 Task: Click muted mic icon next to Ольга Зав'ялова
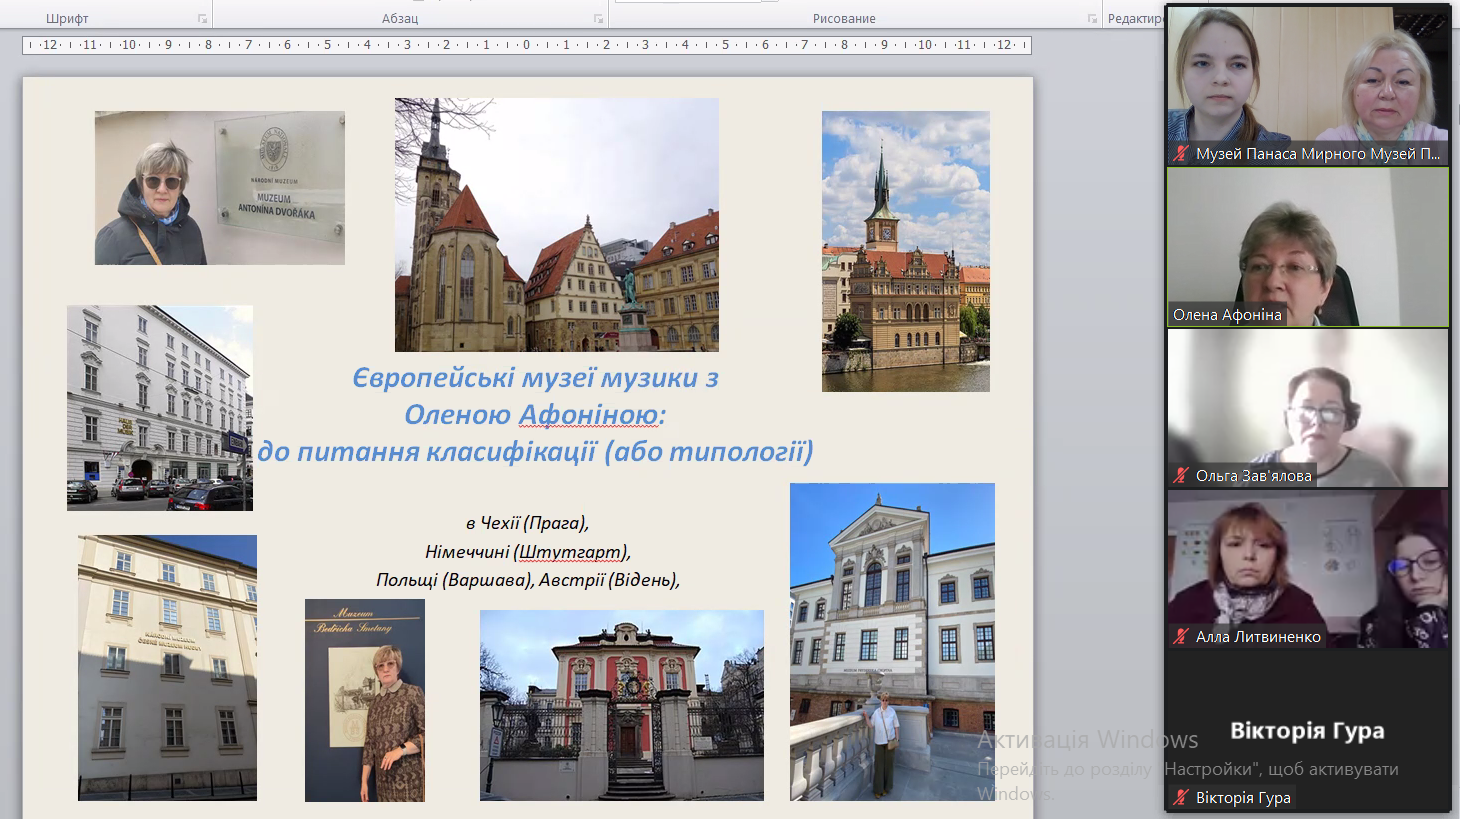(1182, 476)
